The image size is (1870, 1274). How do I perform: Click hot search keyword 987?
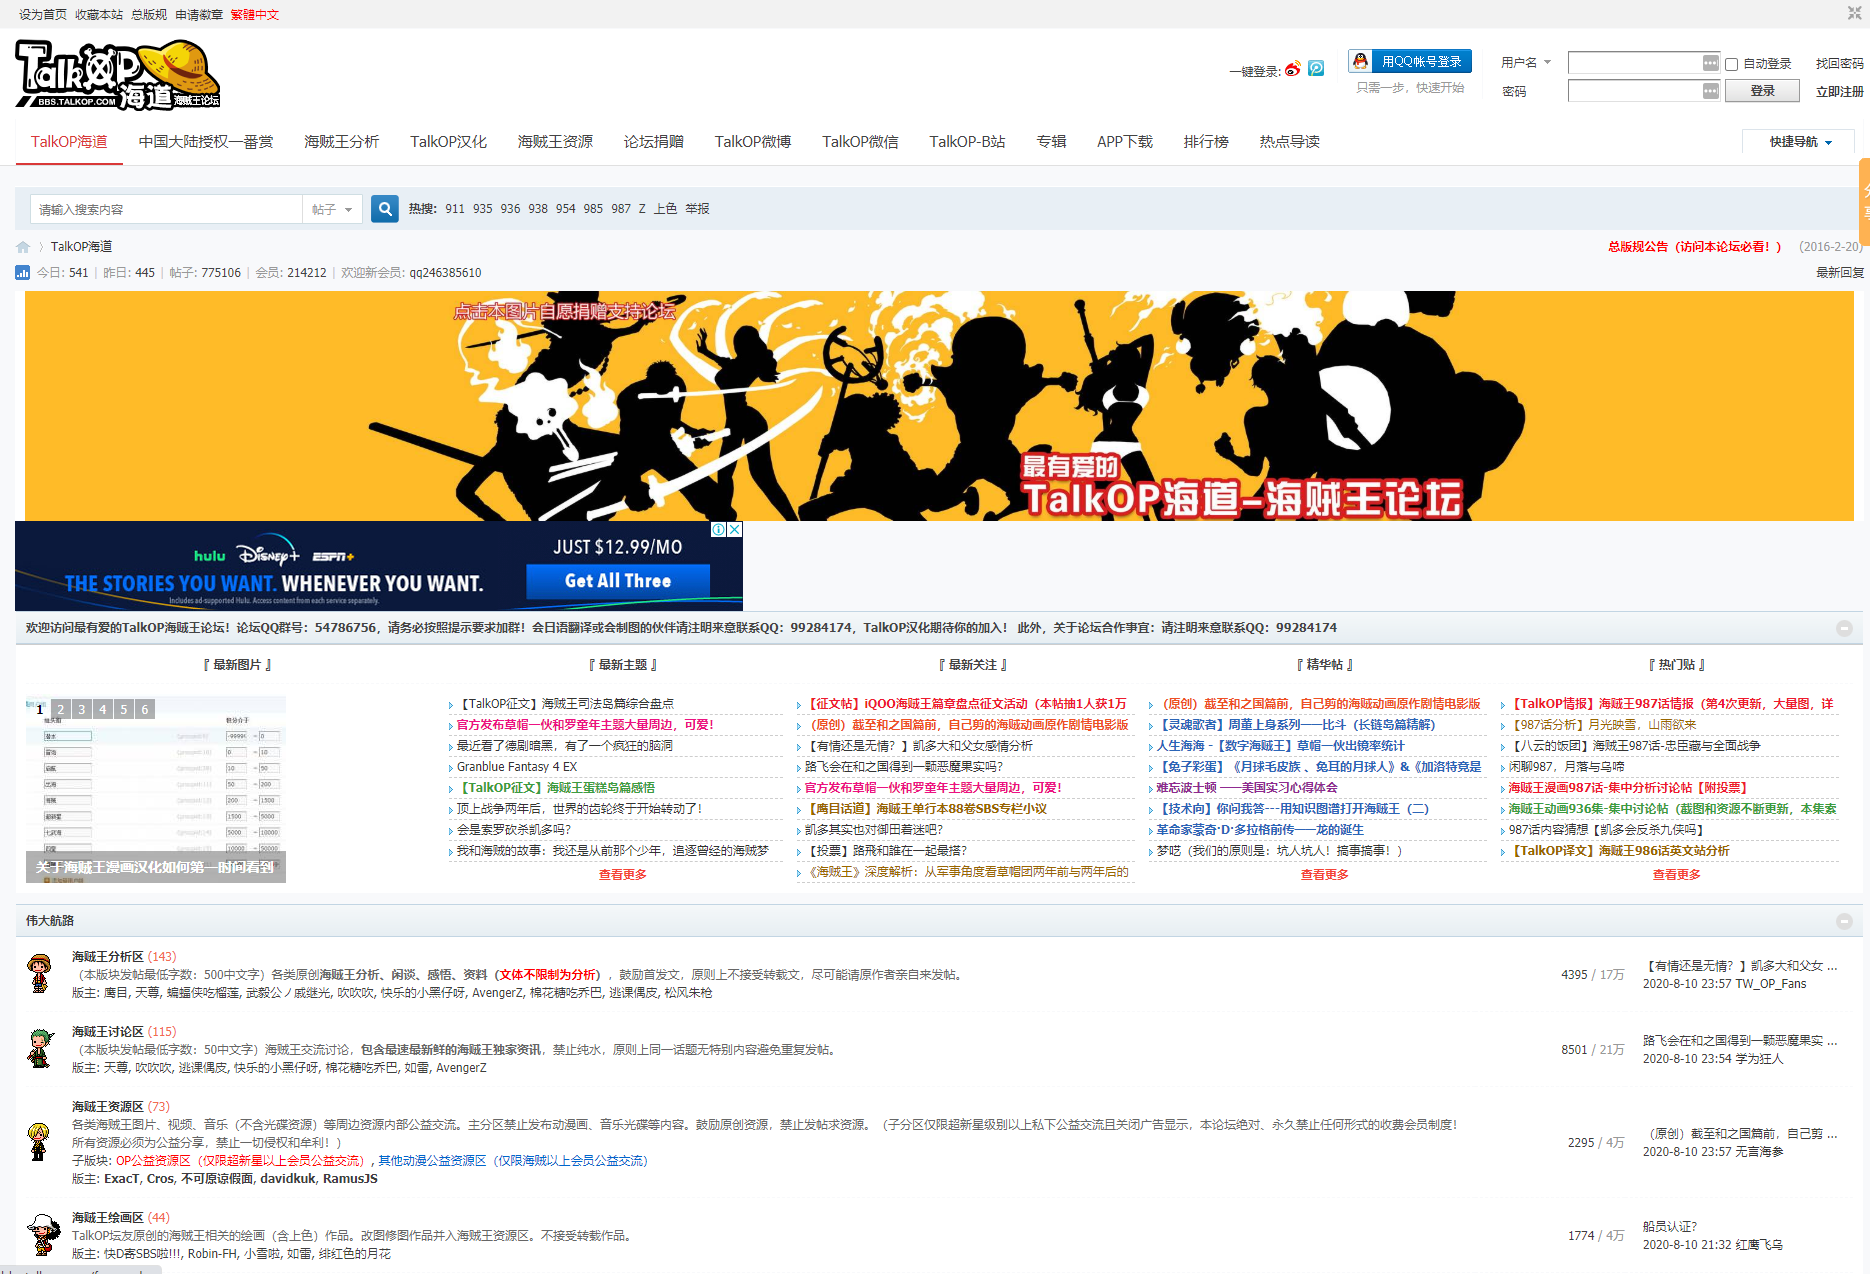[x=621, y=209]
